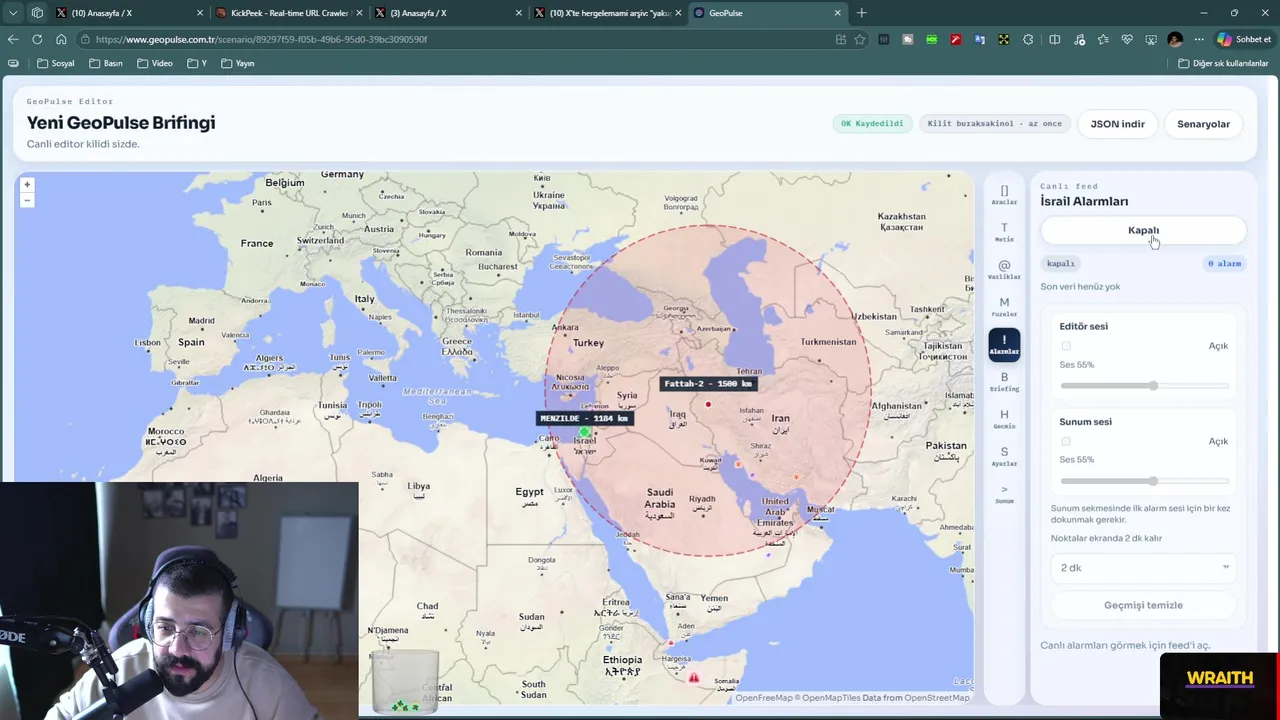Open browser settings and more menu
The image size is (1280, 720).
(x=1199, y=39)
